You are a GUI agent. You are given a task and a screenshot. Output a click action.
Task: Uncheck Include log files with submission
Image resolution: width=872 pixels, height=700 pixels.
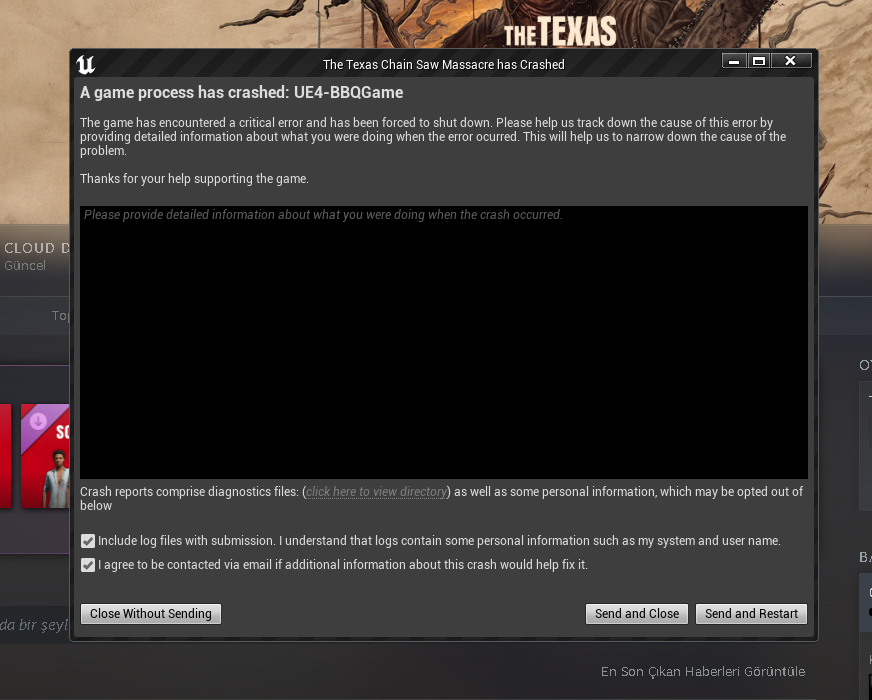tap(88, 541)
